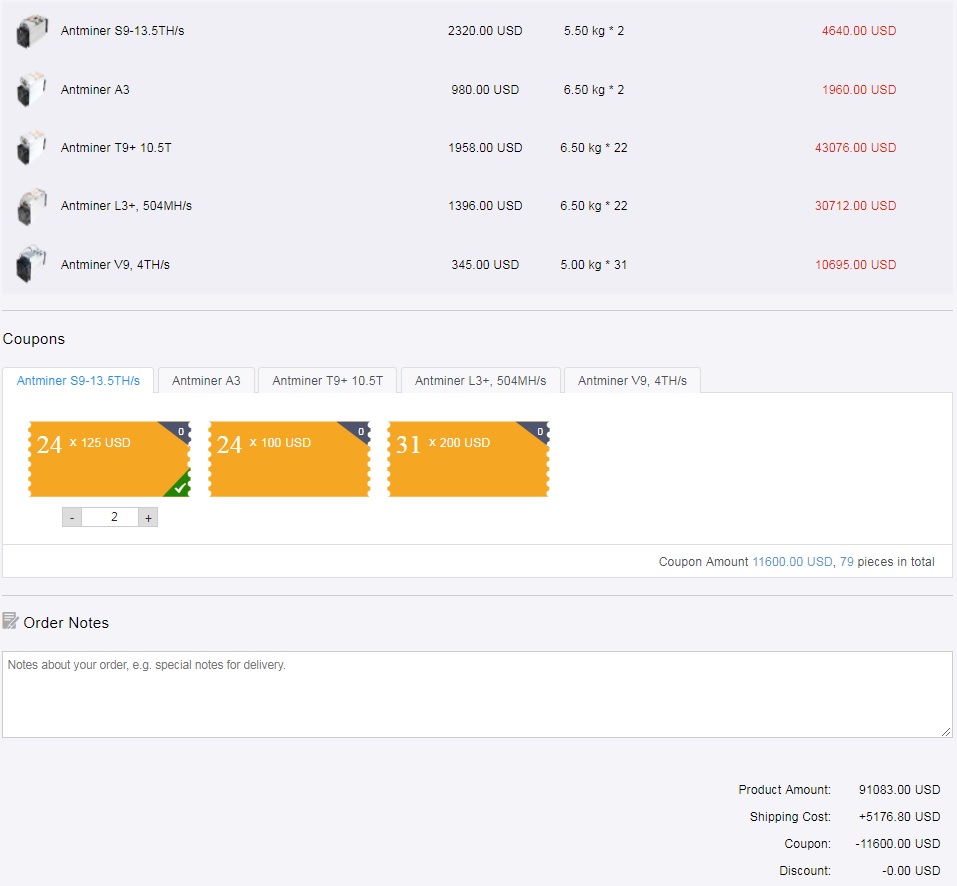Click the 2320.00 USD unit price
This screenshot has width=957, height=886.
coord(485,31)
